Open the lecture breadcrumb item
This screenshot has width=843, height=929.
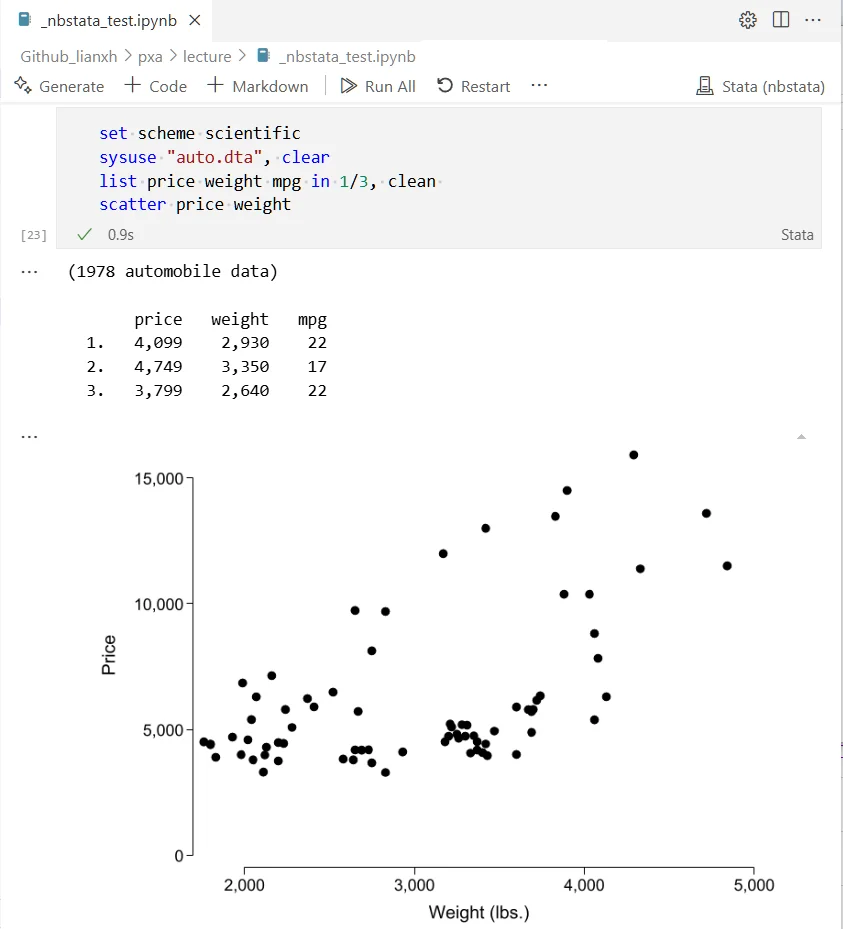(x=207, y=56)
